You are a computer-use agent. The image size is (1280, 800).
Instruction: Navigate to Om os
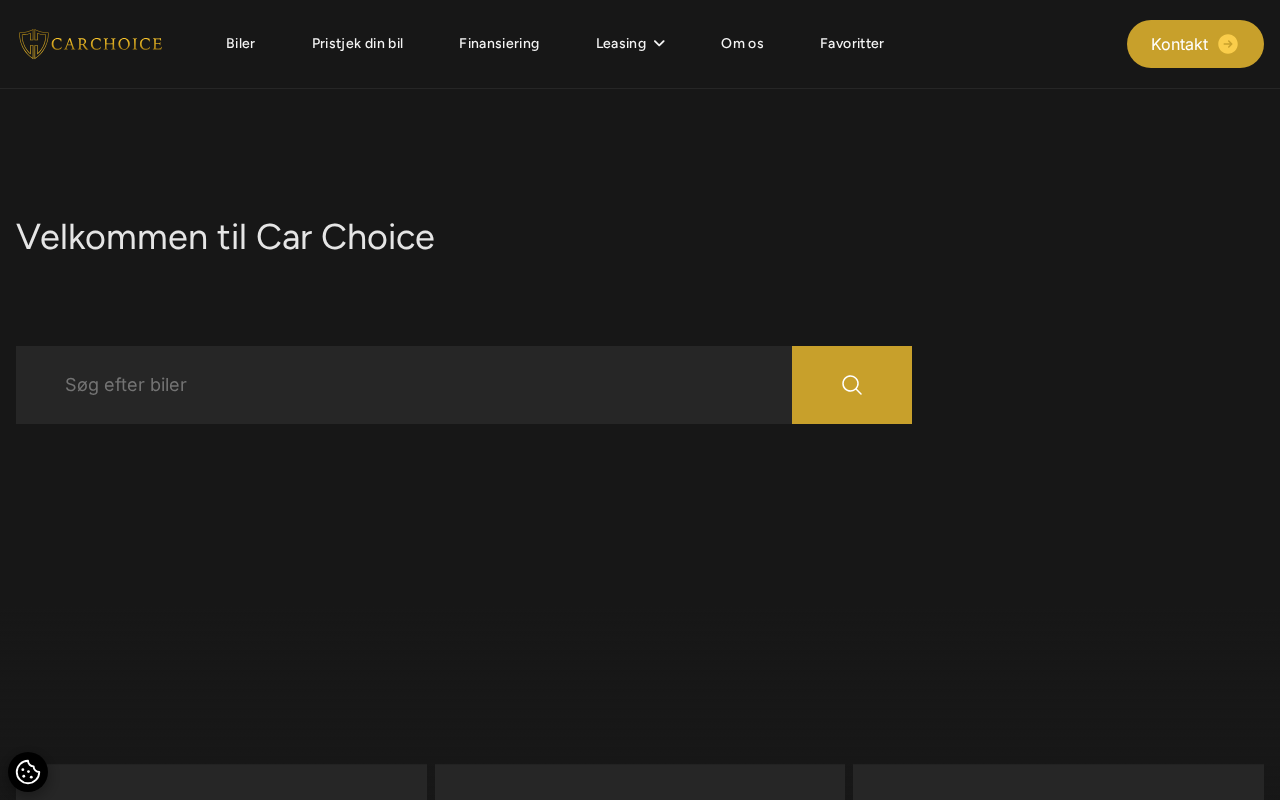(x=742, y=43)
